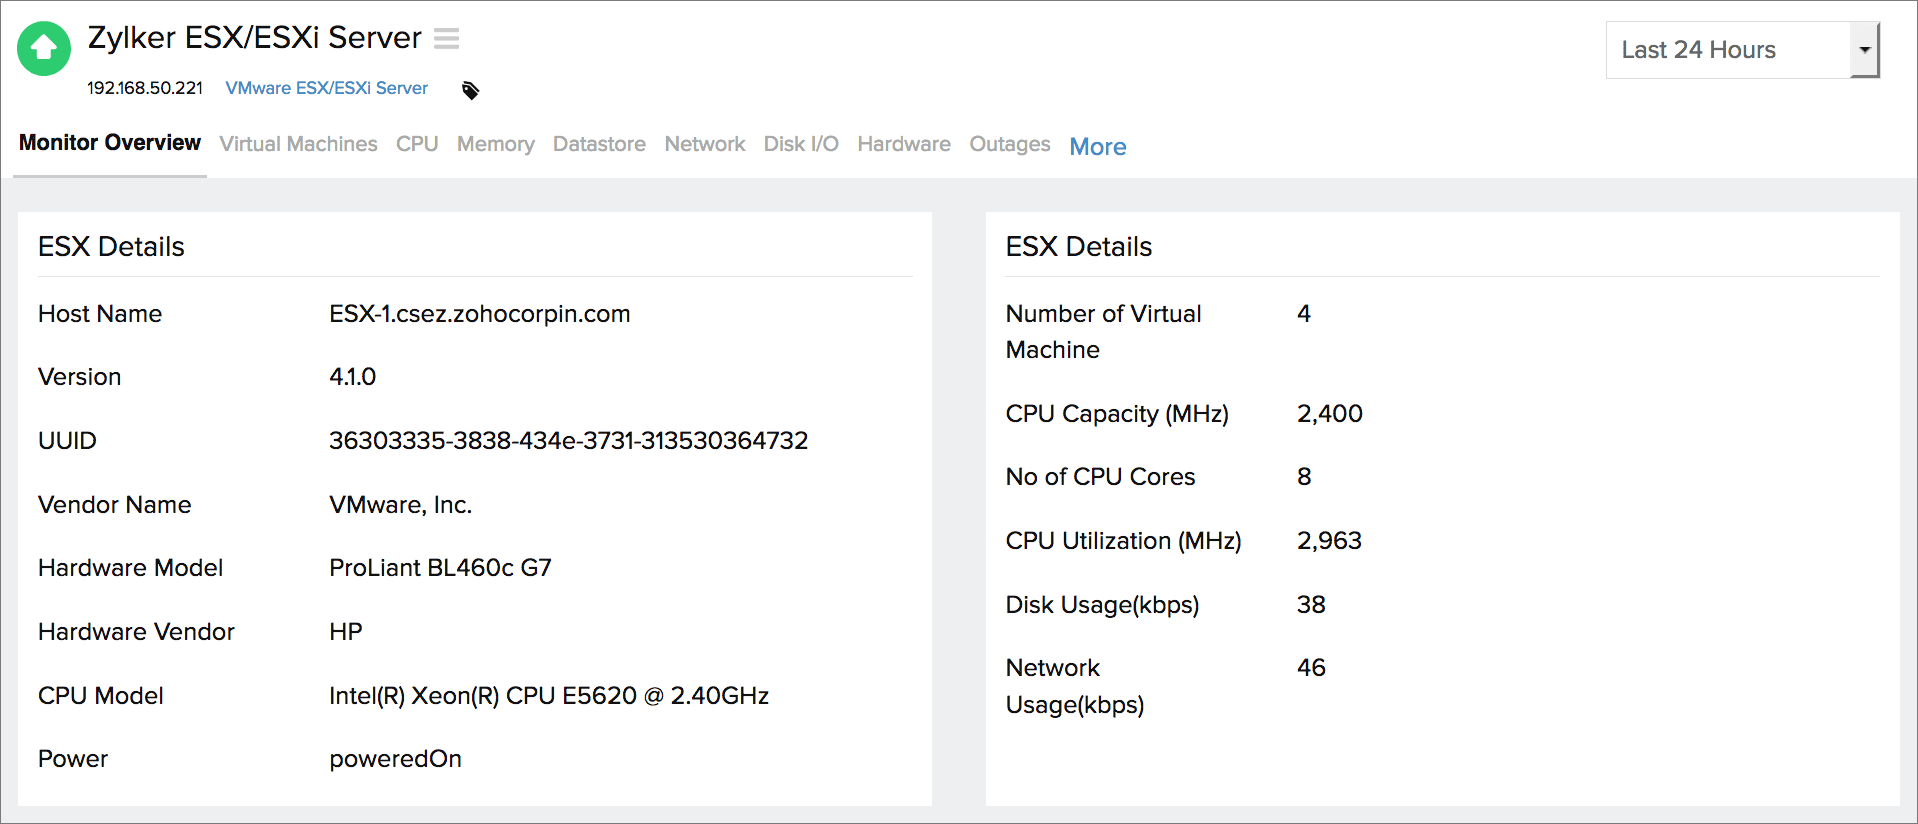Click the Intel Xeon CPU model value

(x=548, y=696)
